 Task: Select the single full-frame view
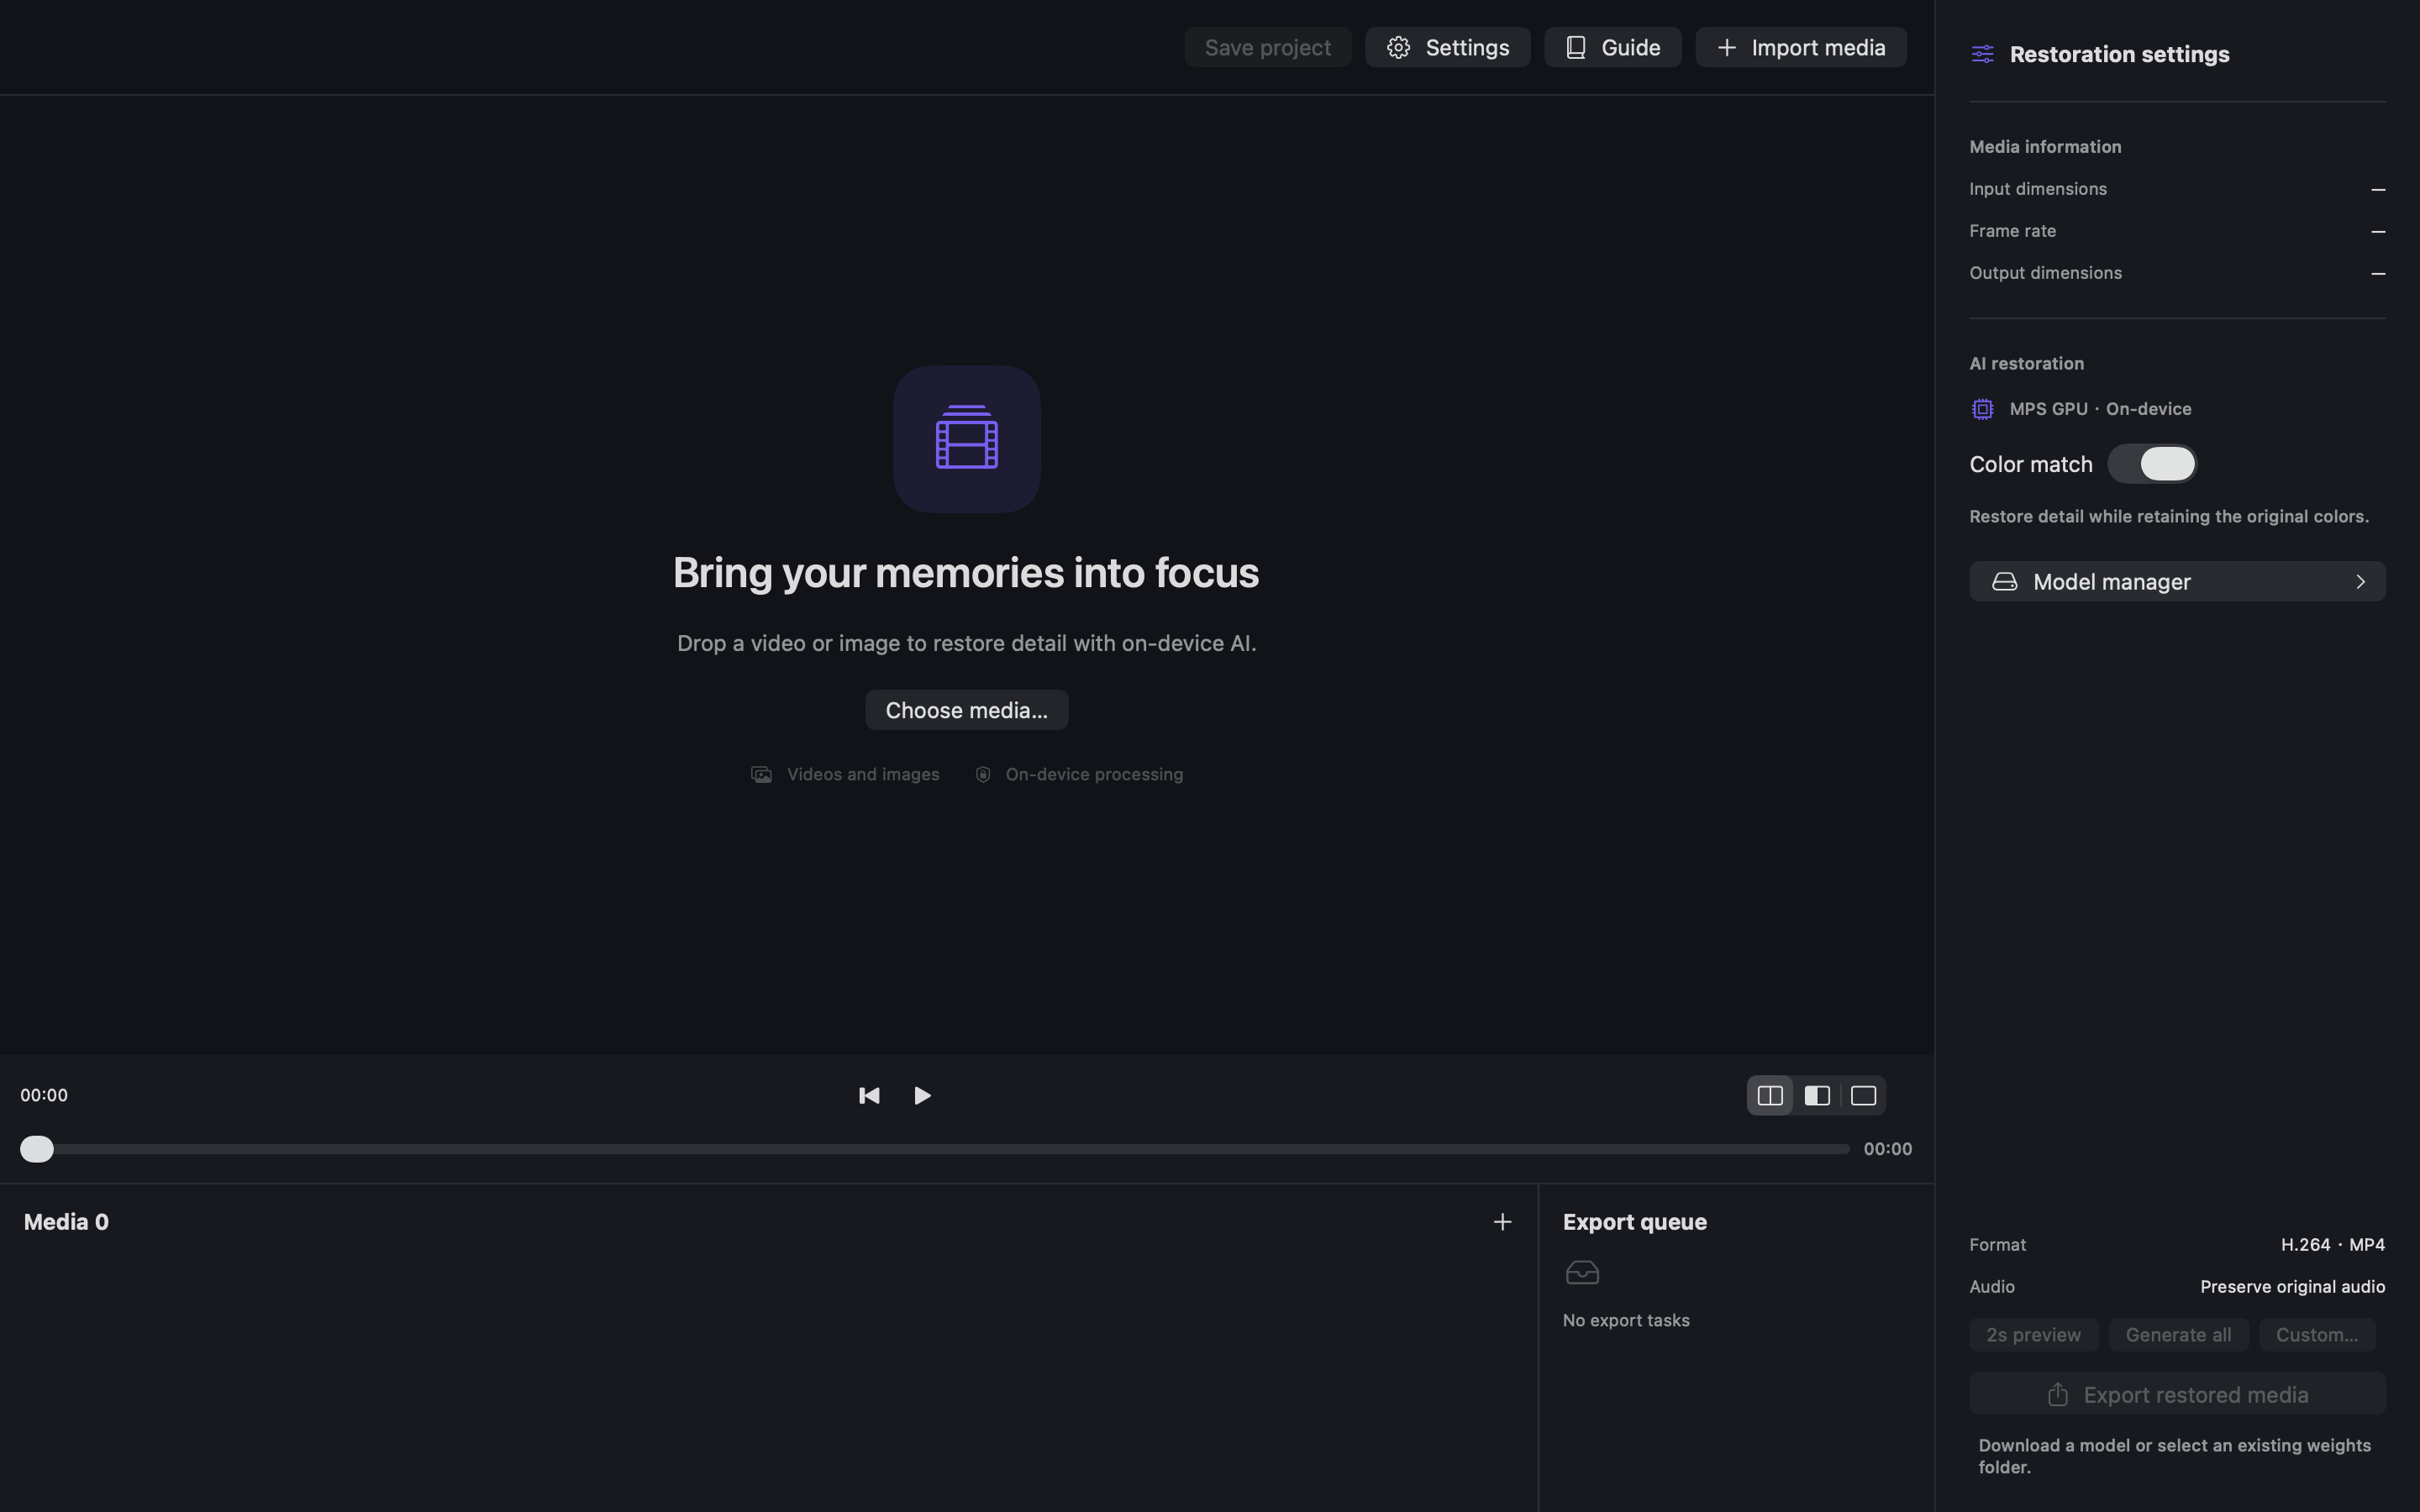pos(1862,1095)
